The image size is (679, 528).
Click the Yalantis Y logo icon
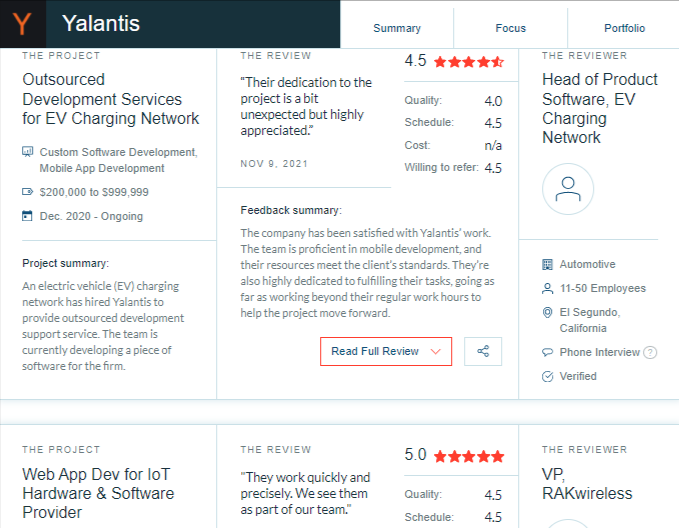22,24
